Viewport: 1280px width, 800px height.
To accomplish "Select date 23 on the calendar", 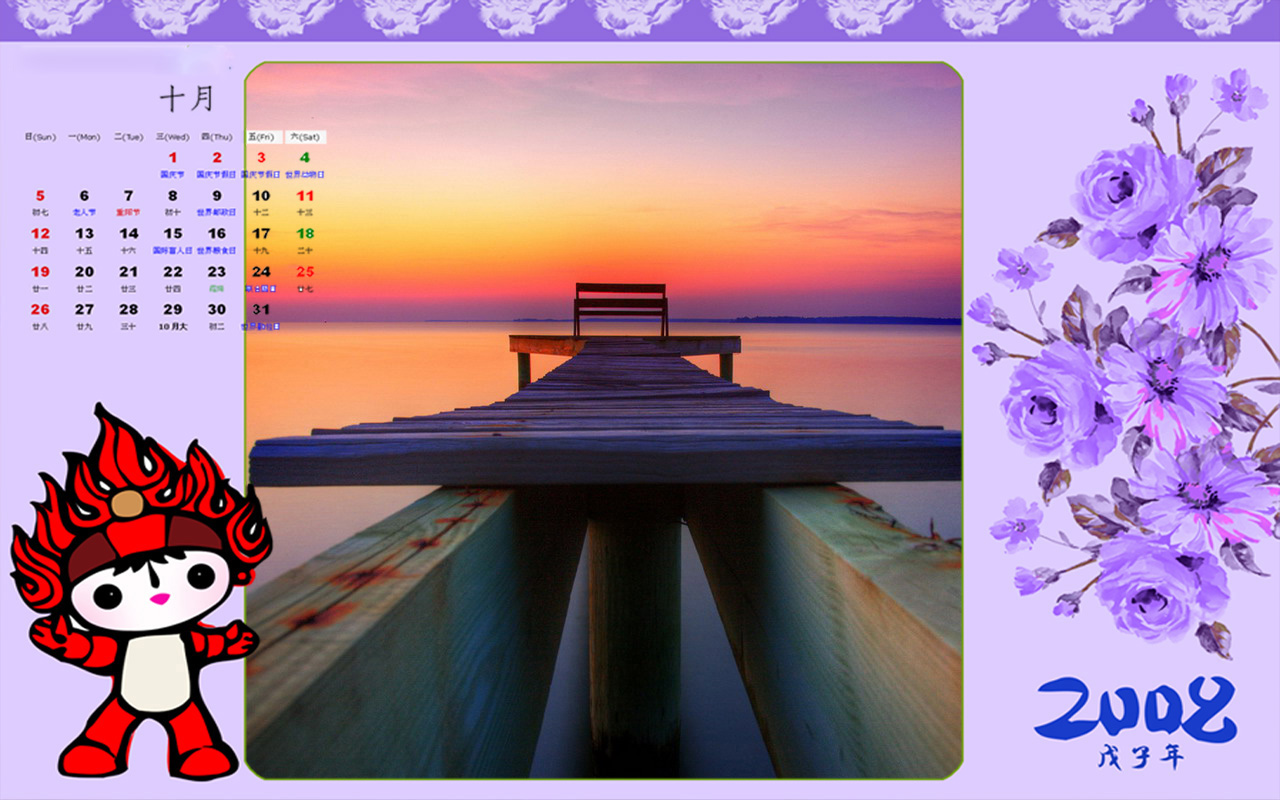I will [216, 272].
